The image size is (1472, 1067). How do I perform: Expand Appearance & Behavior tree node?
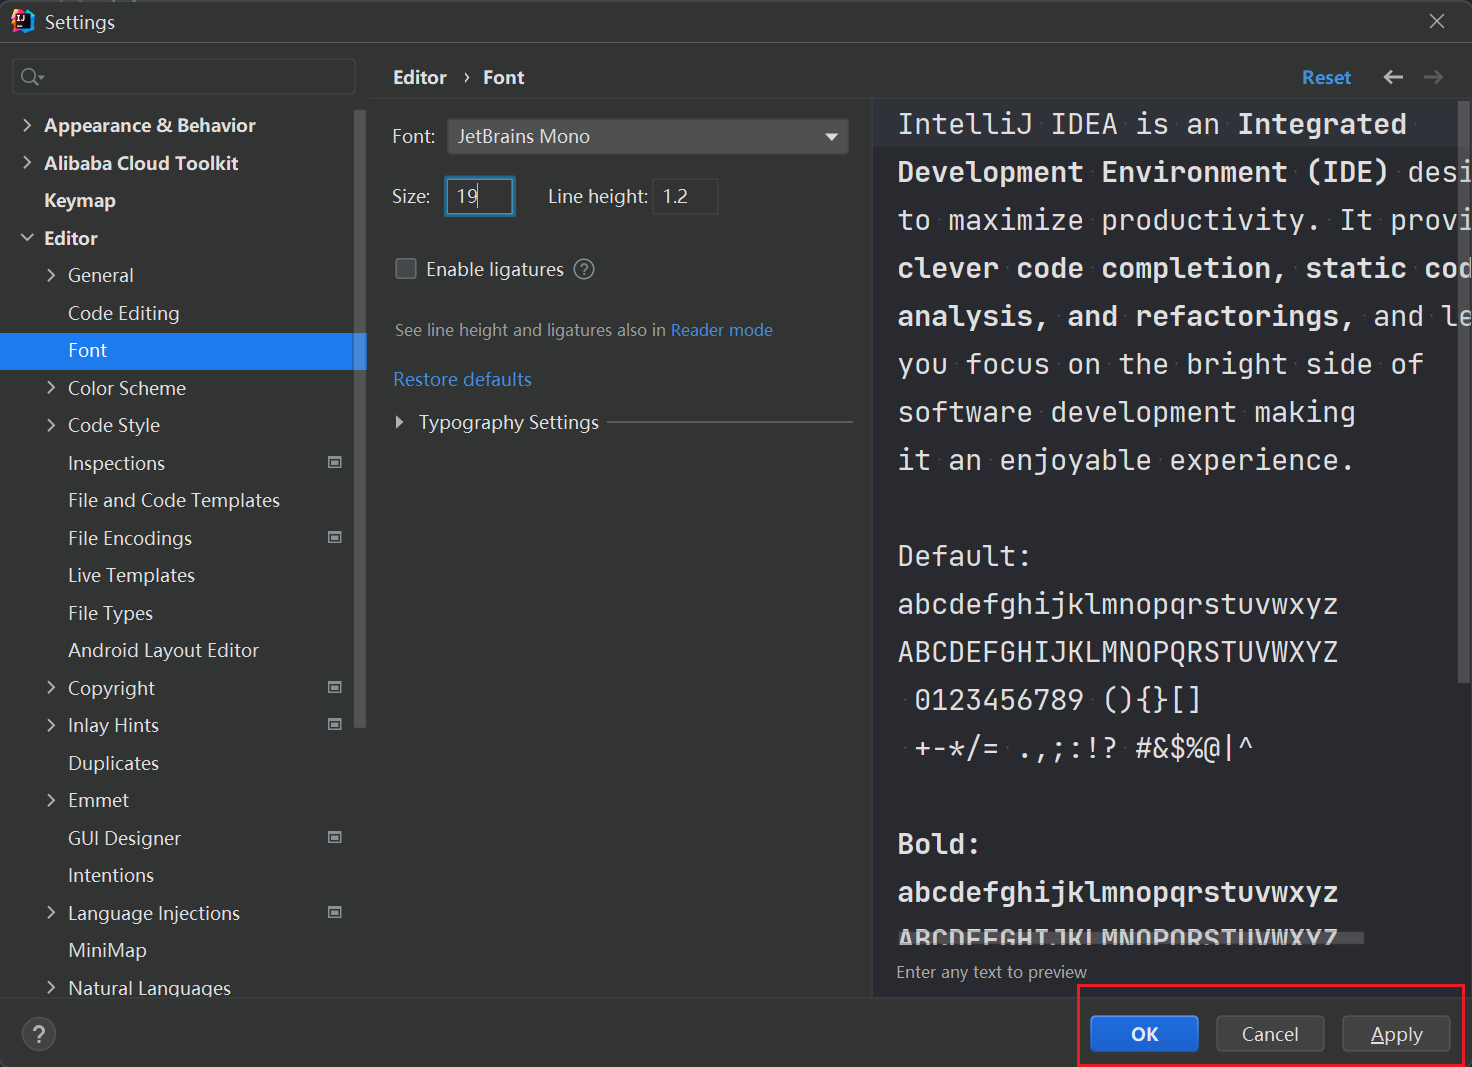27,125
